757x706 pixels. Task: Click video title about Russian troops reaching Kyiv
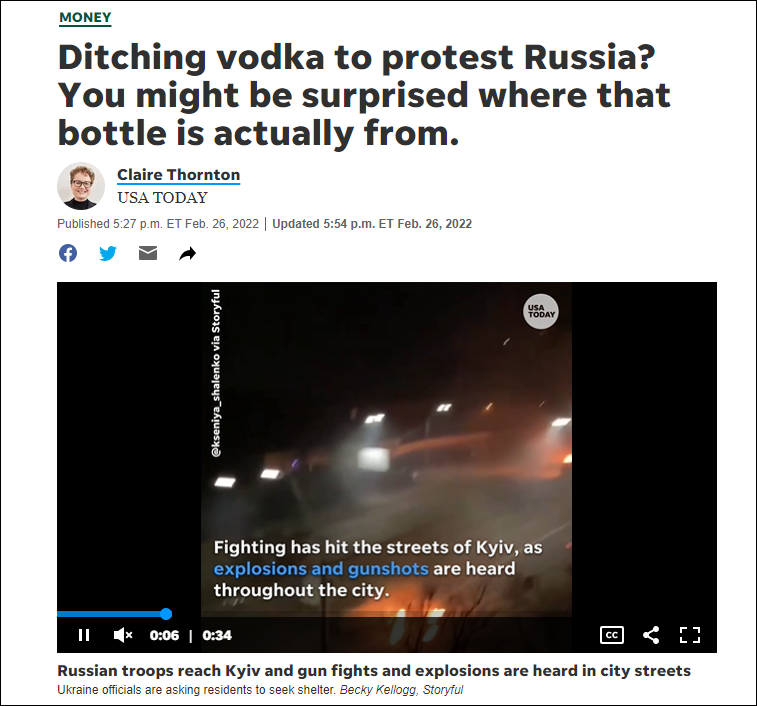click(374, 670)
